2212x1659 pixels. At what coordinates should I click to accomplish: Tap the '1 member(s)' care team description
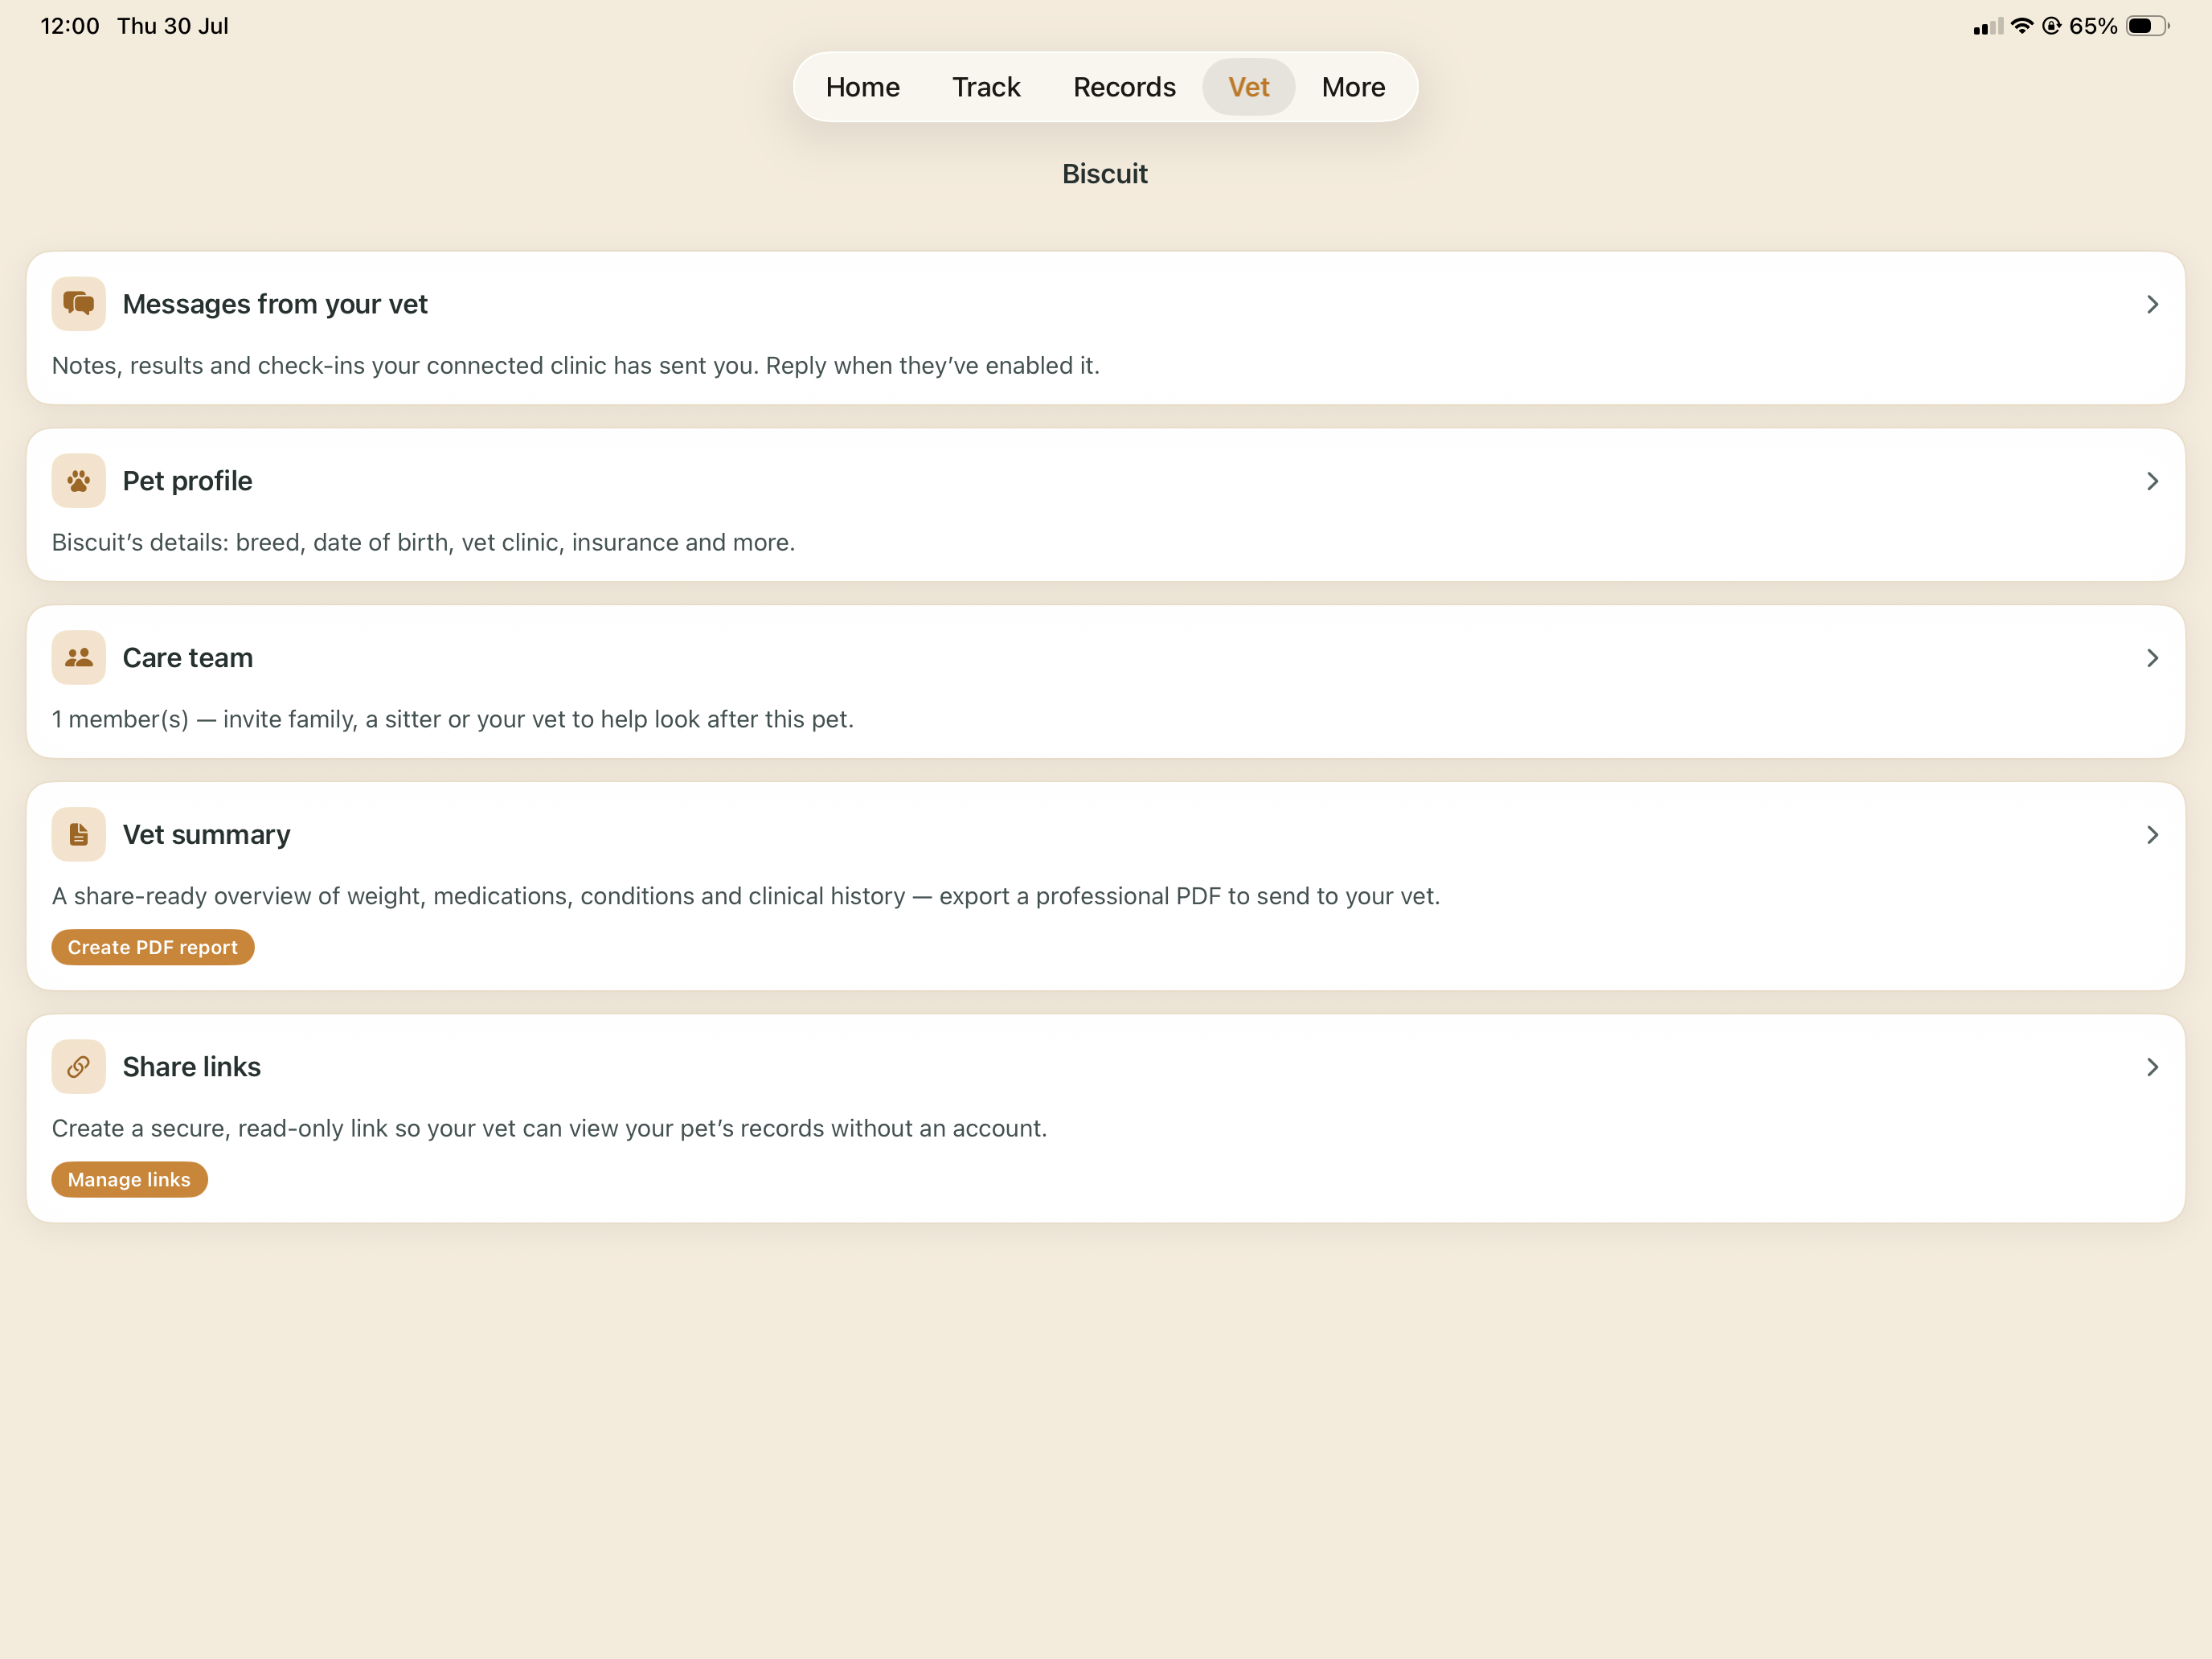(x=453, y=719)
